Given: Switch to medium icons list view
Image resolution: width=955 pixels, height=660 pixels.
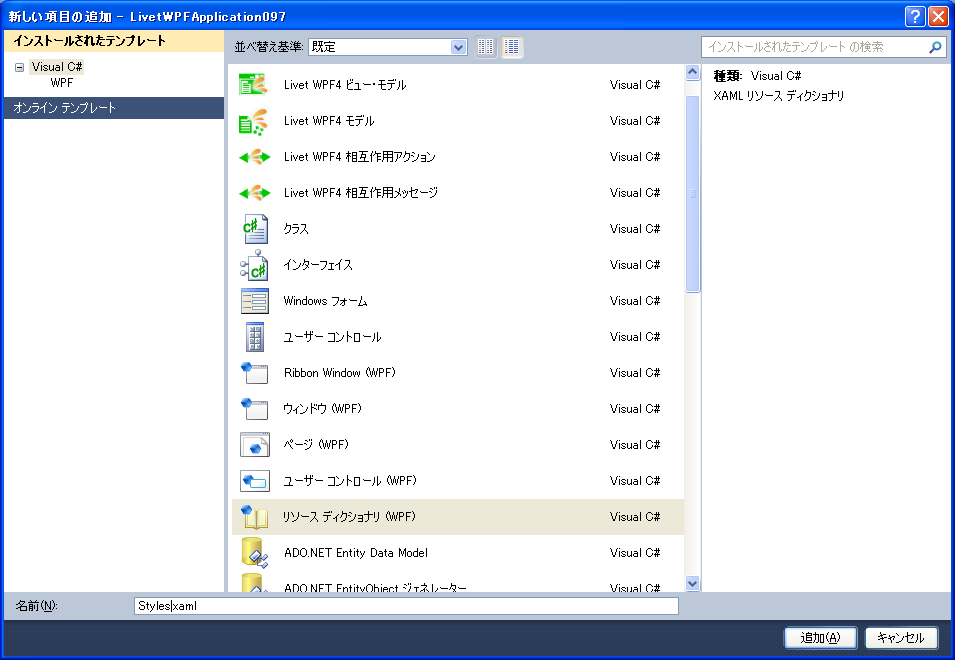Looking at the screenshot, I should point(512,47).
